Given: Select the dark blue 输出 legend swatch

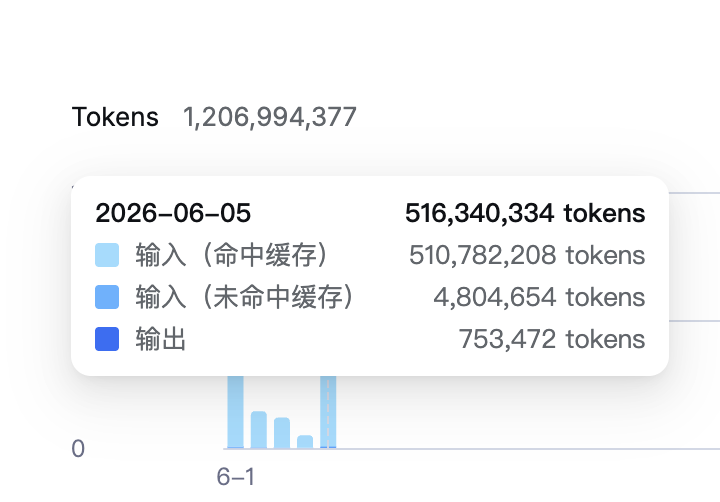Looking at the screenshot, I should point(107,339).
